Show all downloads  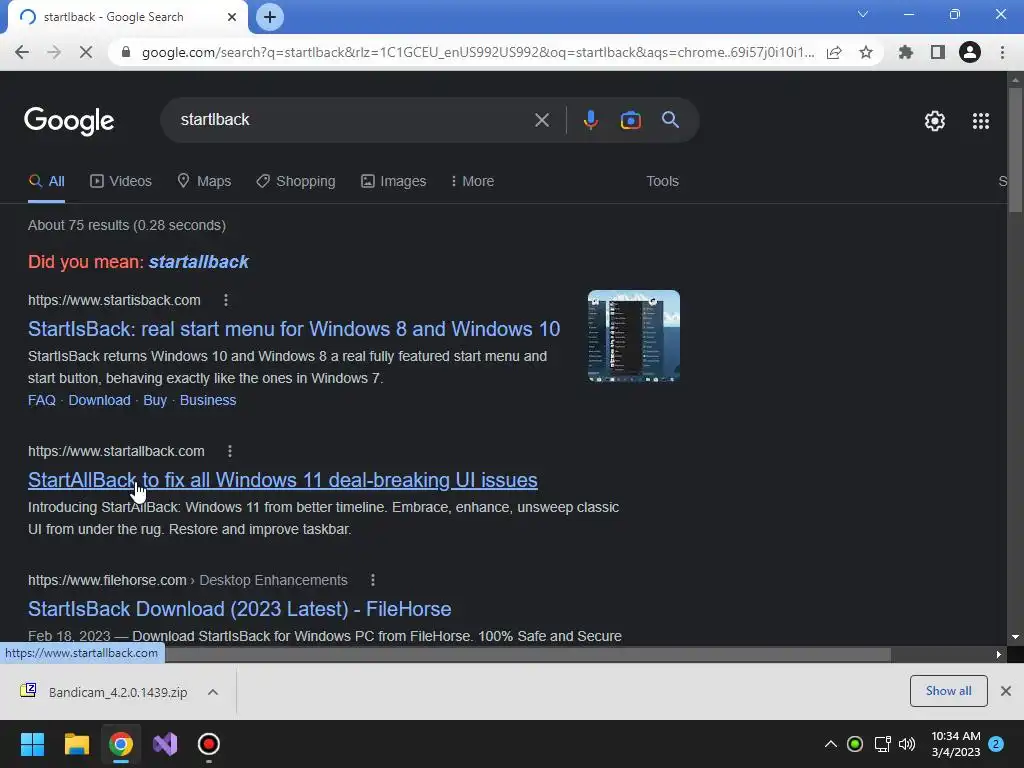tap(948, 691)
